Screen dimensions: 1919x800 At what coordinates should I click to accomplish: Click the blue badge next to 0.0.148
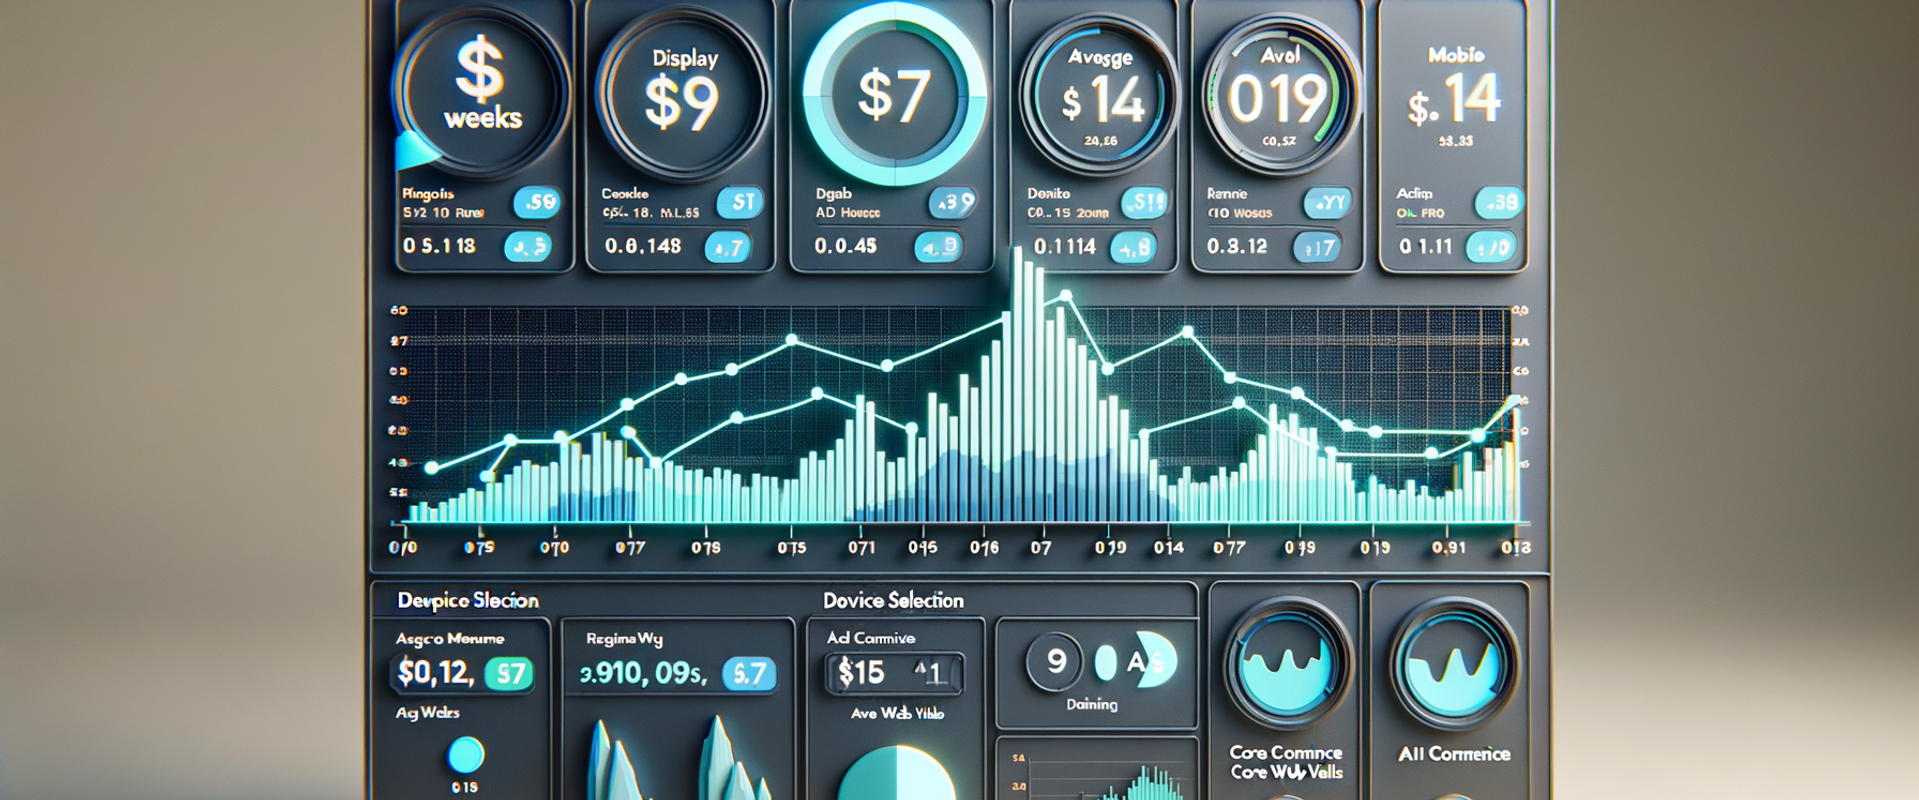[x=728, y=247]
